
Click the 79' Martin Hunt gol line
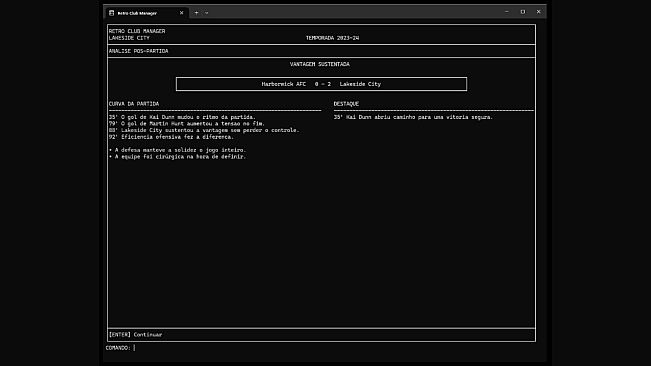tap(187, 124)
